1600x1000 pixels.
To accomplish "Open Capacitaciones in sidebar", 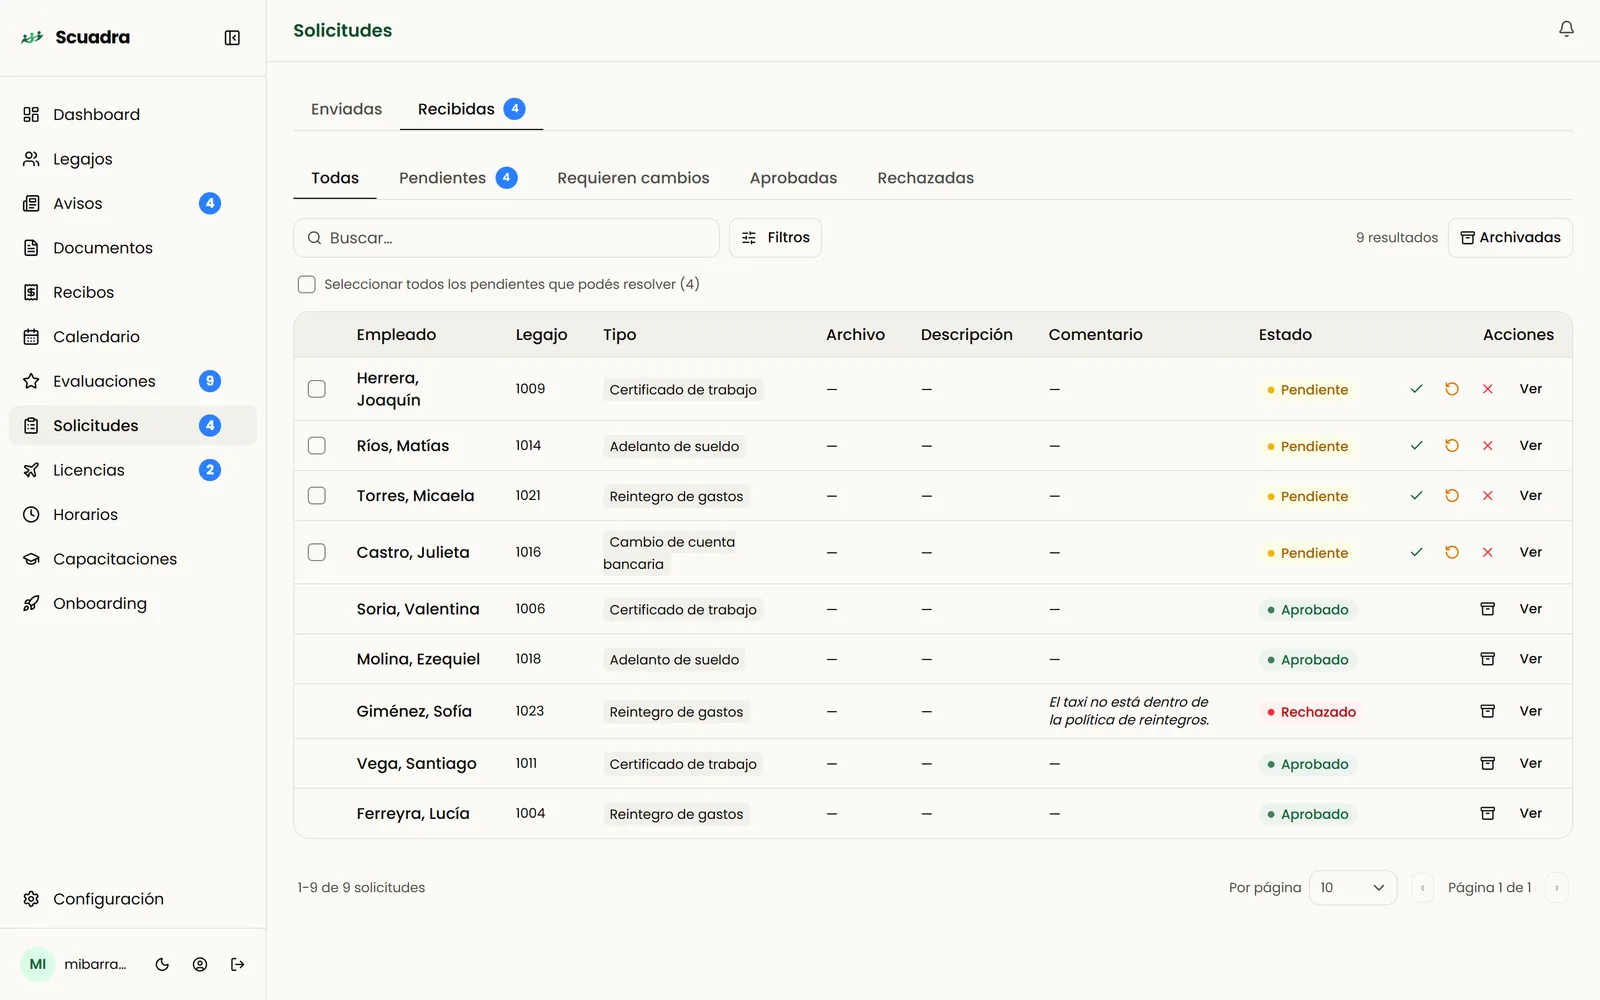I will click(133, 559).
